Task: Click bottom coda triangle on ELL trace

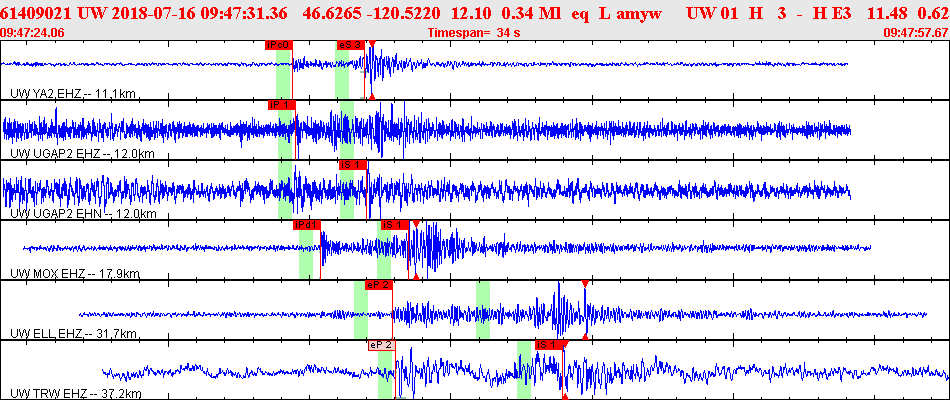Action: click(x=585, y=336)
